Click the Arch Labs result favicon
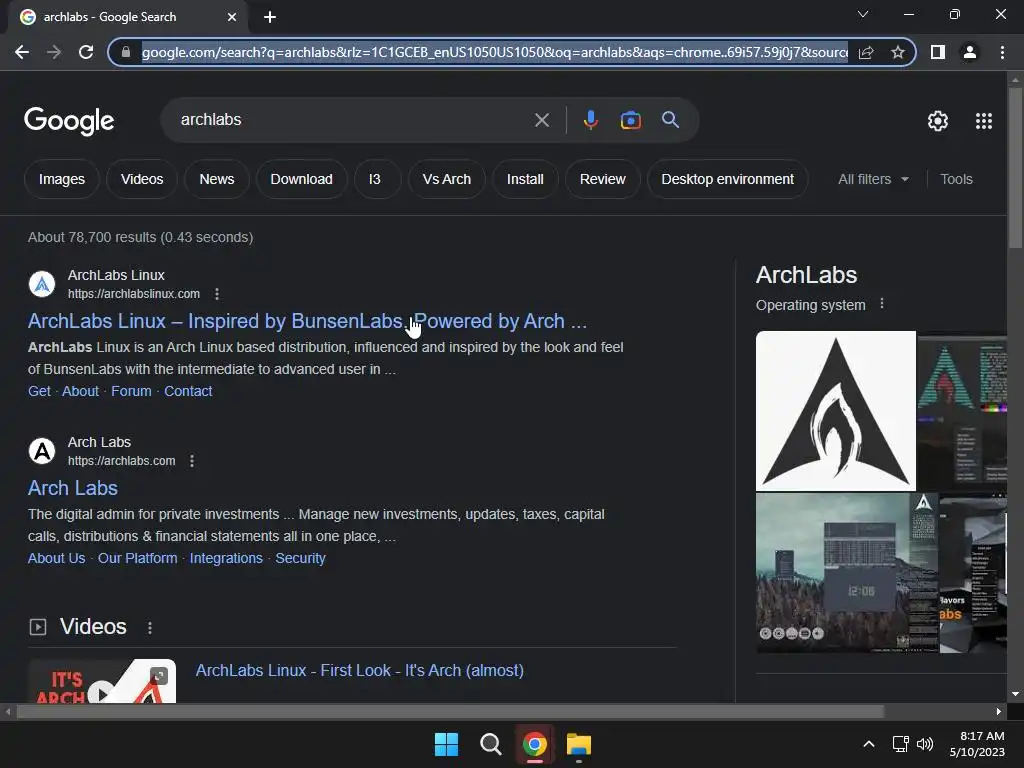 click(x=42, y=451)
